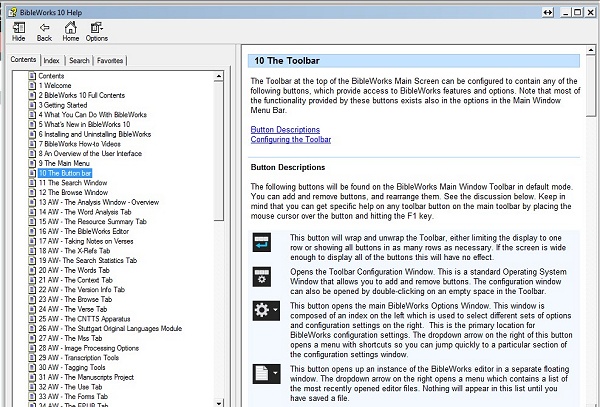Follow the Button Descriptions link

click(285, 130)
